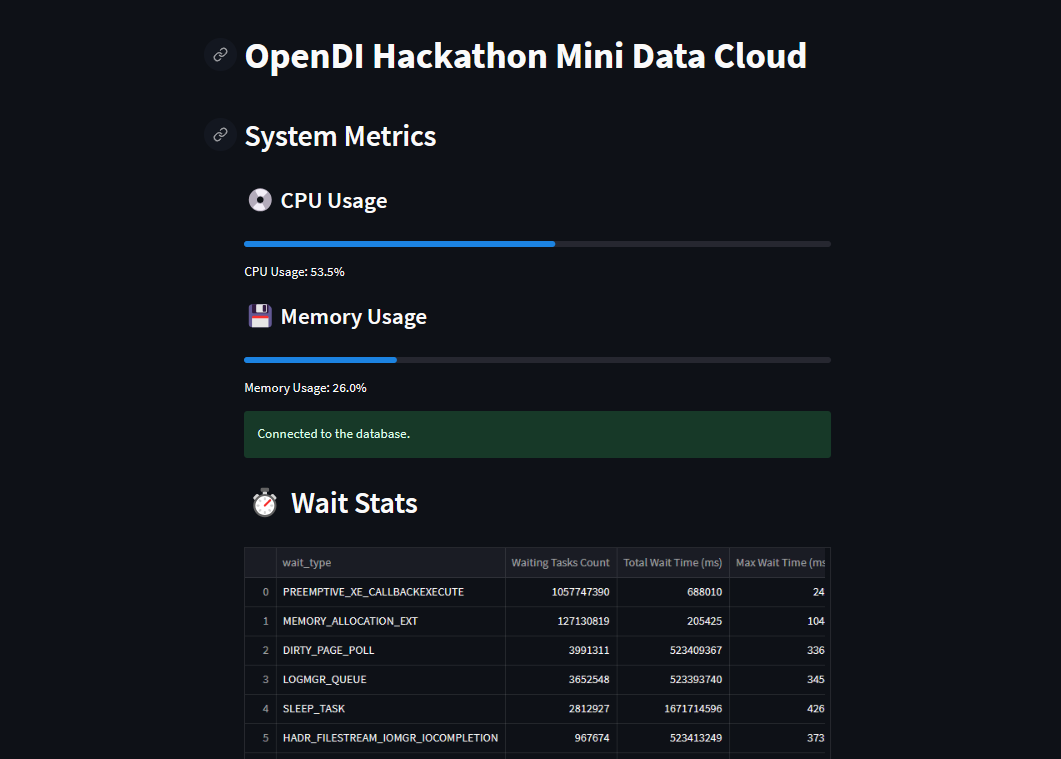Click the 3652548 waiting tasks cell

561,679
